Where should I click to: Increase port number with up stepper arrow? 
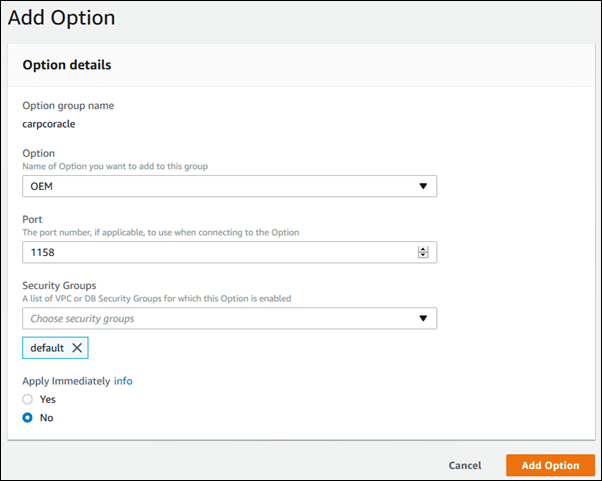(x=423, y=249)
